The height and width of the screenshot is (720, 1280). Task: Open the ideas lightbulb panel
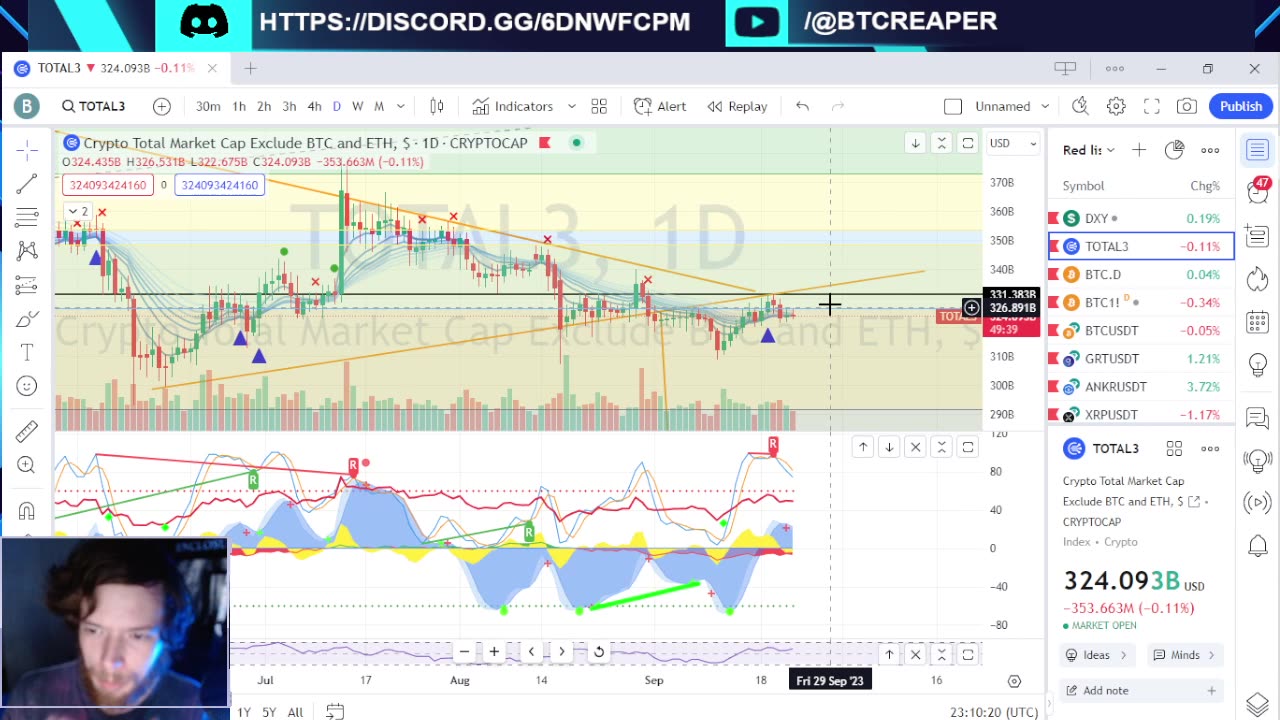click(1258, 366)
